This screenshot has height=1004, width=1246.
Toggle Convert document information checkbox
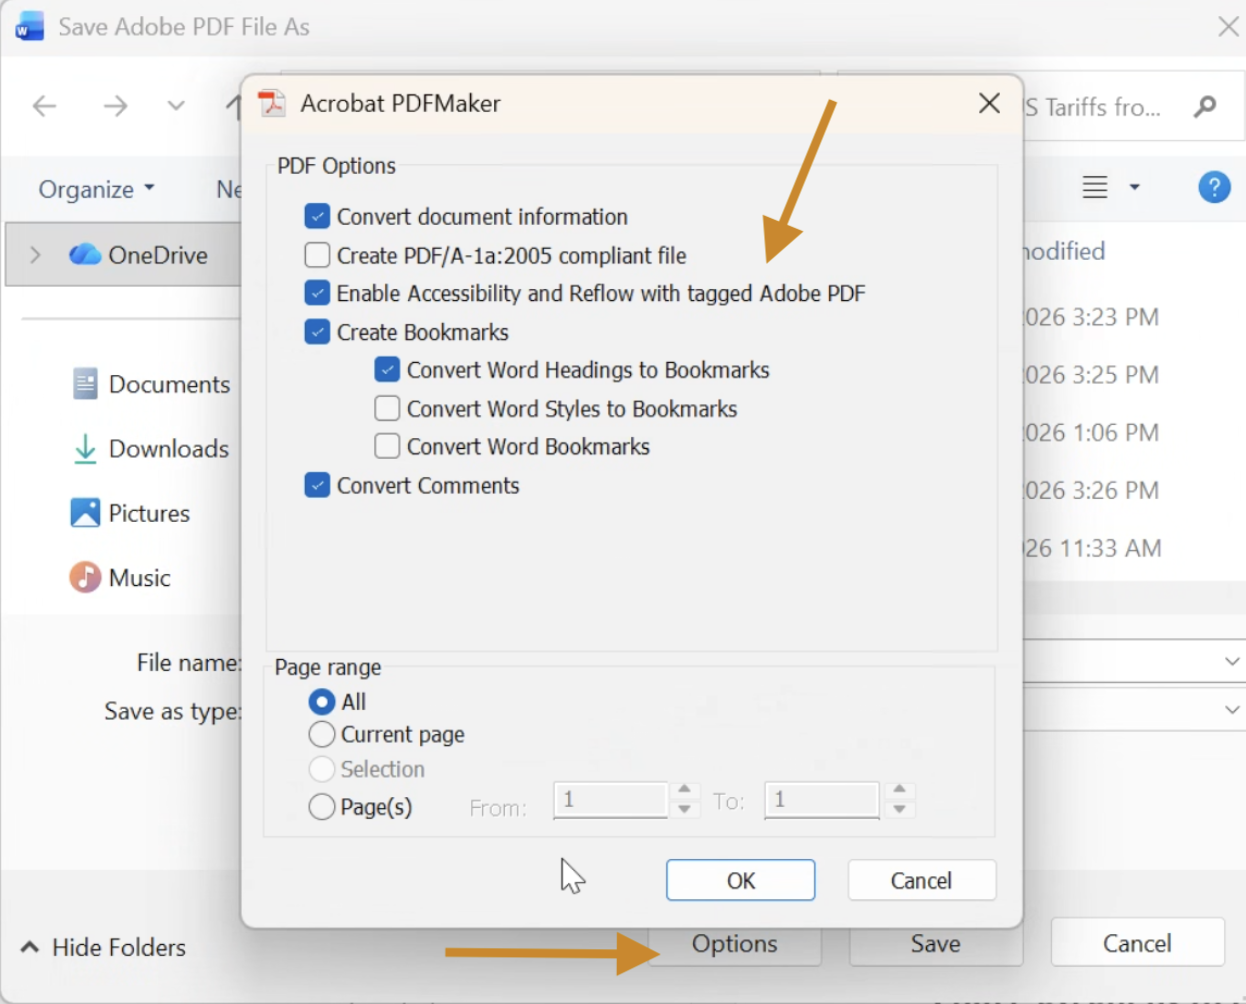(317, 216)
